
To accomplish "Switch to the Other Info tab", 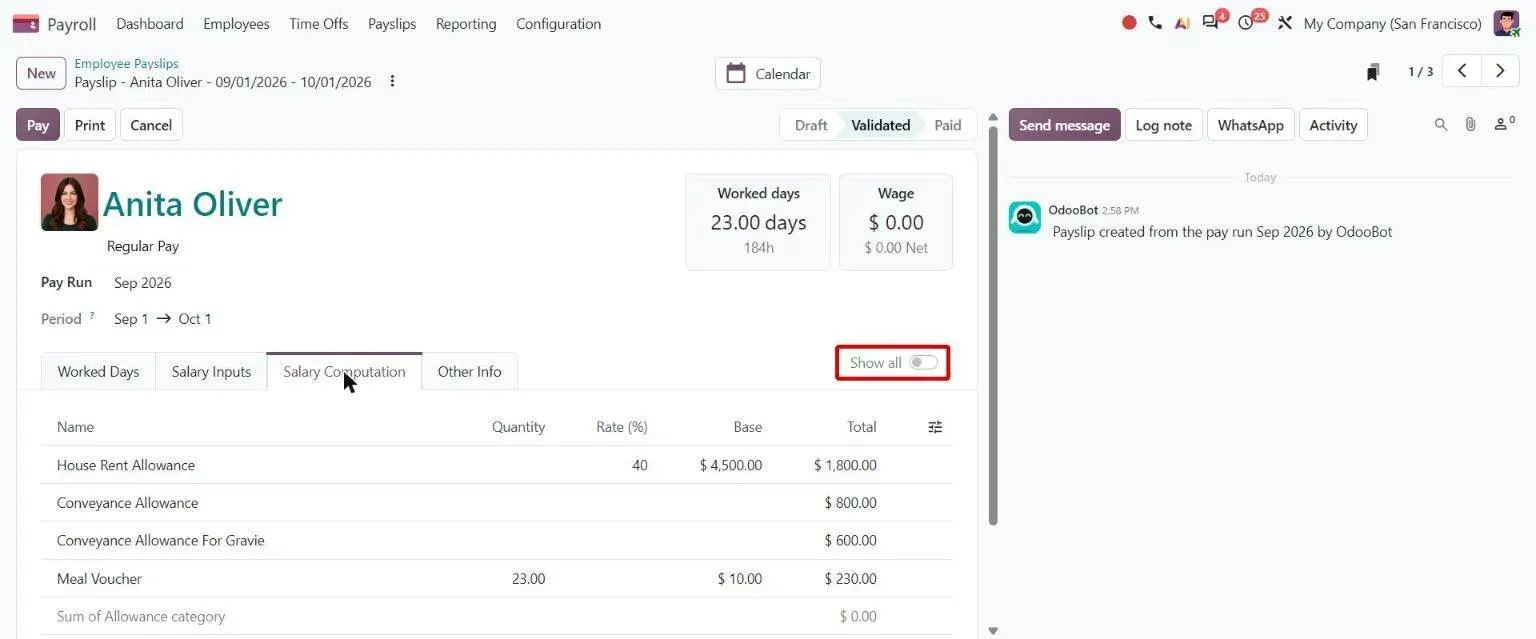I will [469, 371].
